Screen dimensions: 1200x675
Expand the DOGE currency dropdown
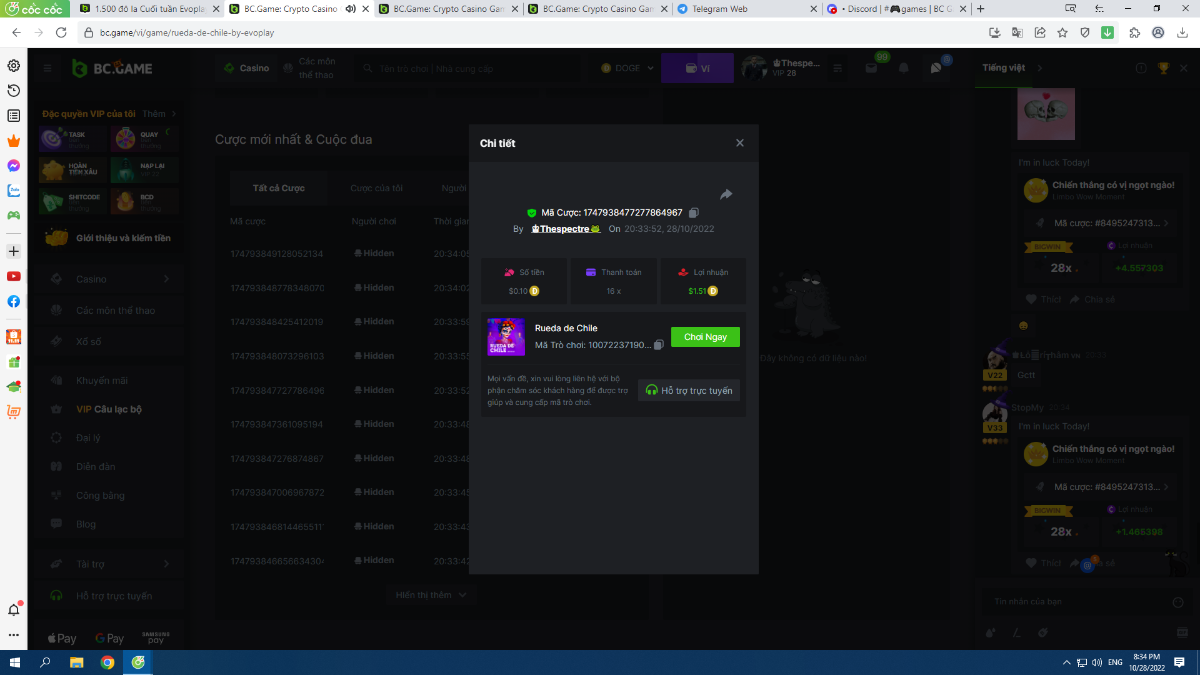pos(628,68)
